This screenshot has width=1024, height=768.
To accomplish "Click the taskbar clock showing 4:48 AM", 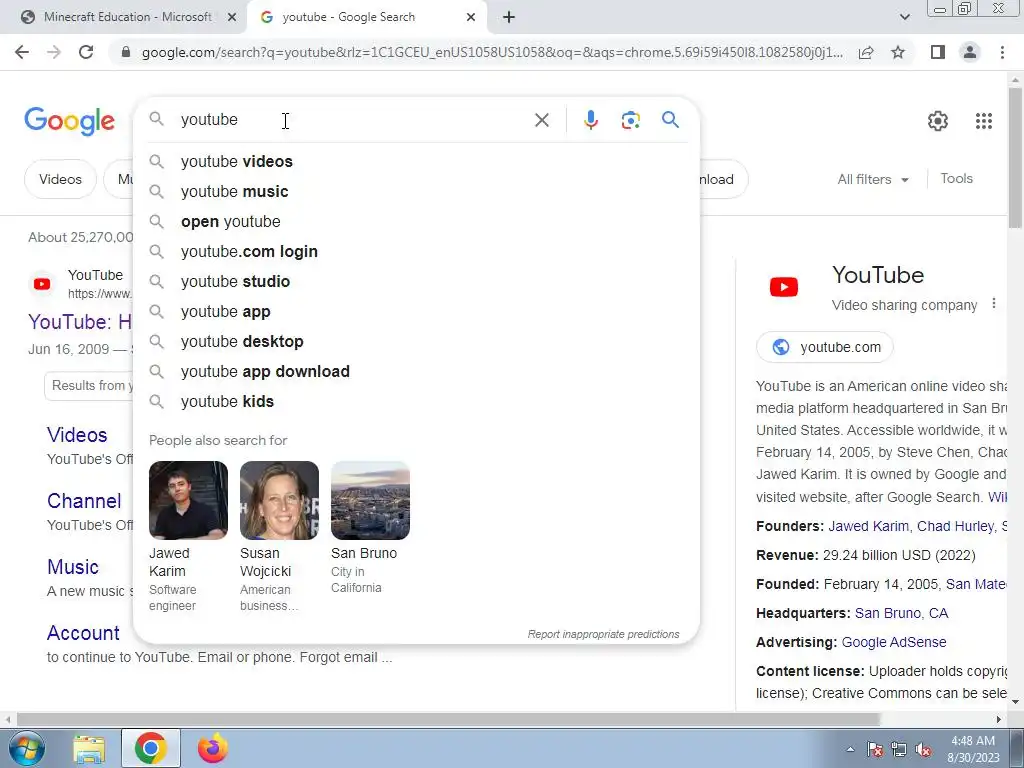I will 973,741.
